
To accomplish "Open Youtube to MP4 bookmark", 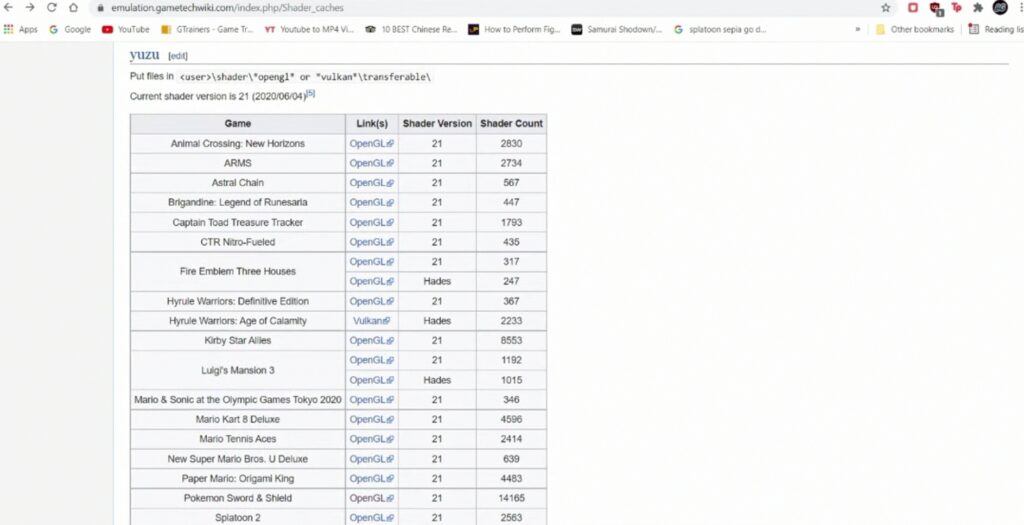I will click(x=309, y=29).
